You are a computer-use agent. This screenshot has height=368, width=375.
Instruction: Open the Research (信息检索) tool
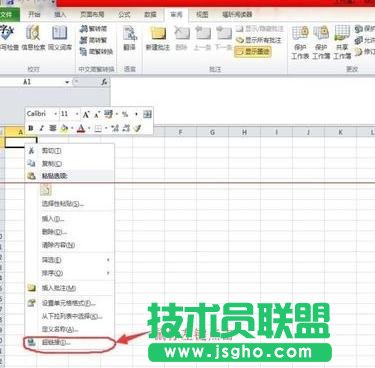click(x=33, y=38)
